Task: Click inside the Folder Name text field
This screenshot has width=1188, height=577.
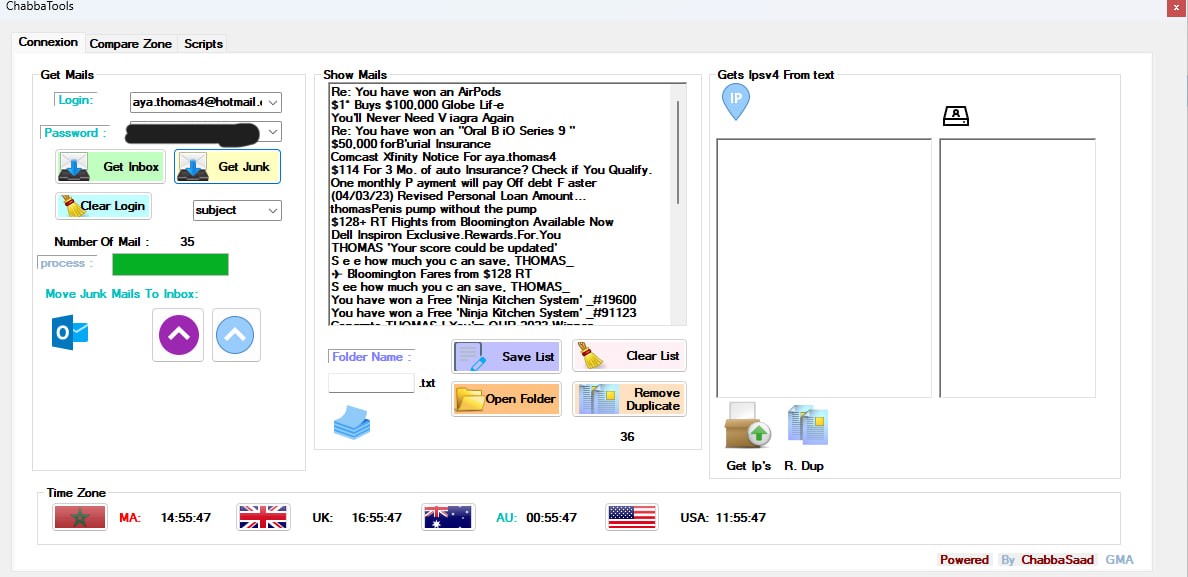Action: tap(371, 382)
